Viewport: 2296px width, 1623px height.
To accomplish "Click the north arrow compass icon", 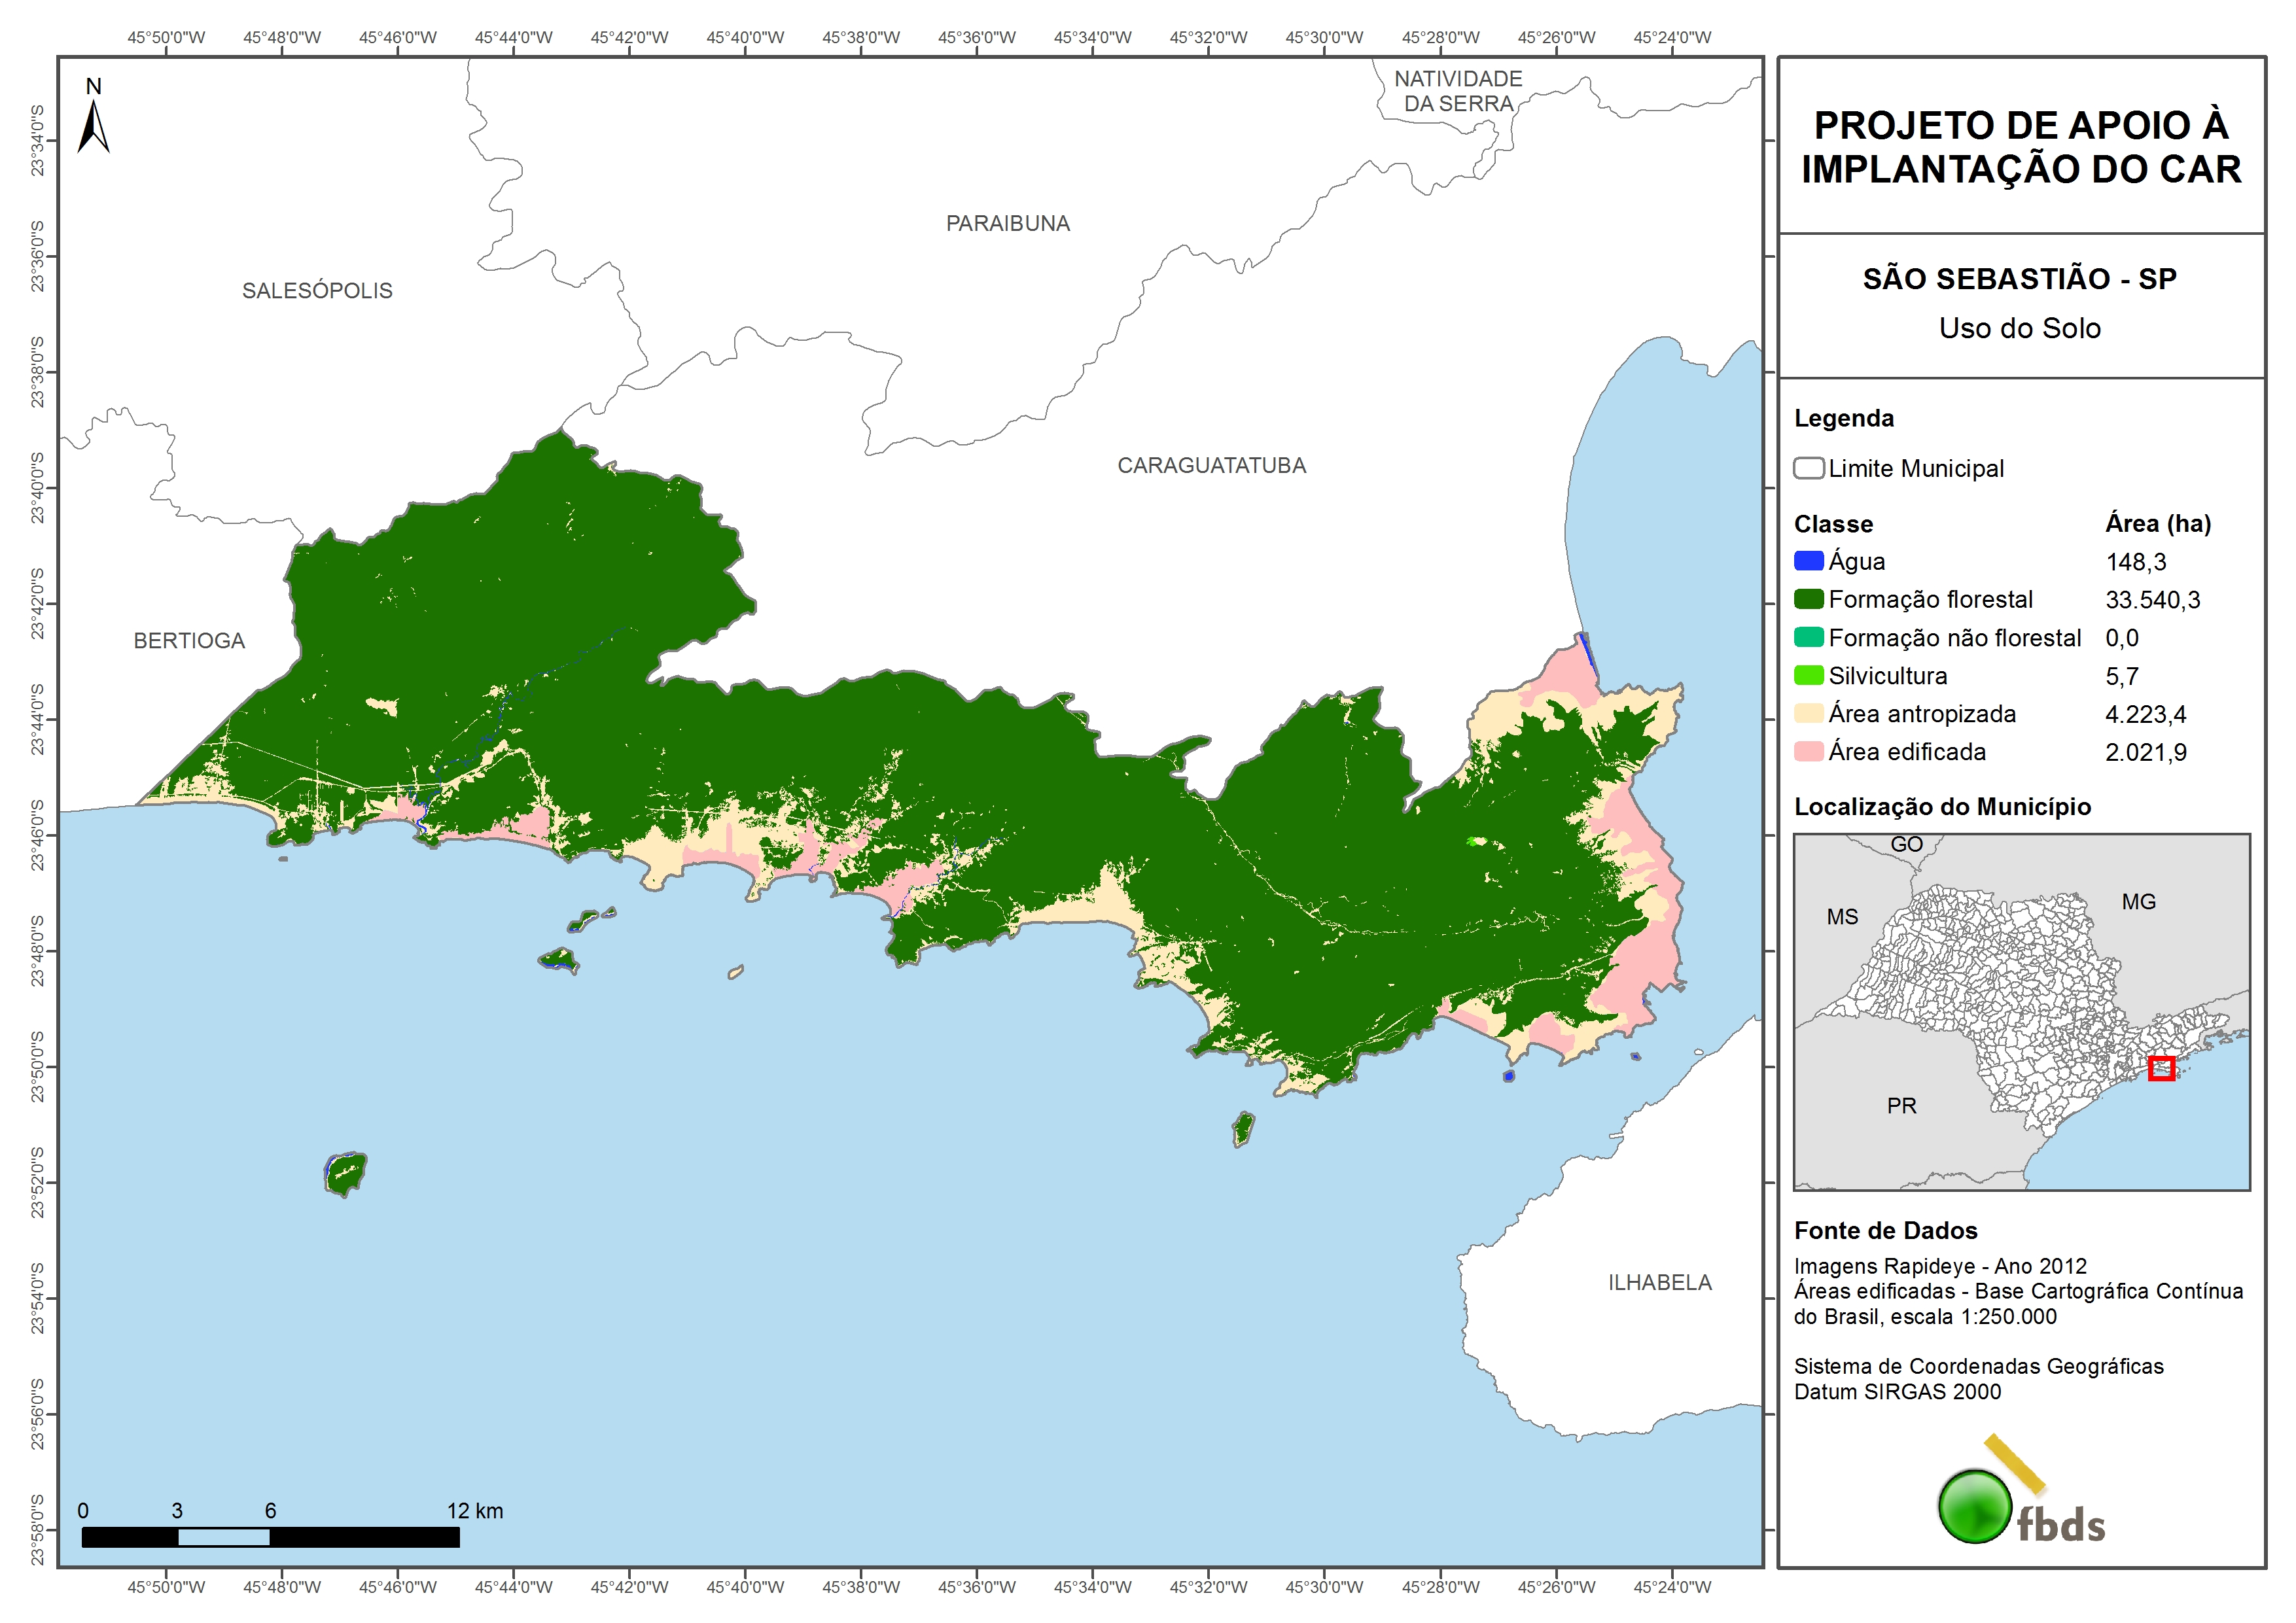I will pos(93,125).
